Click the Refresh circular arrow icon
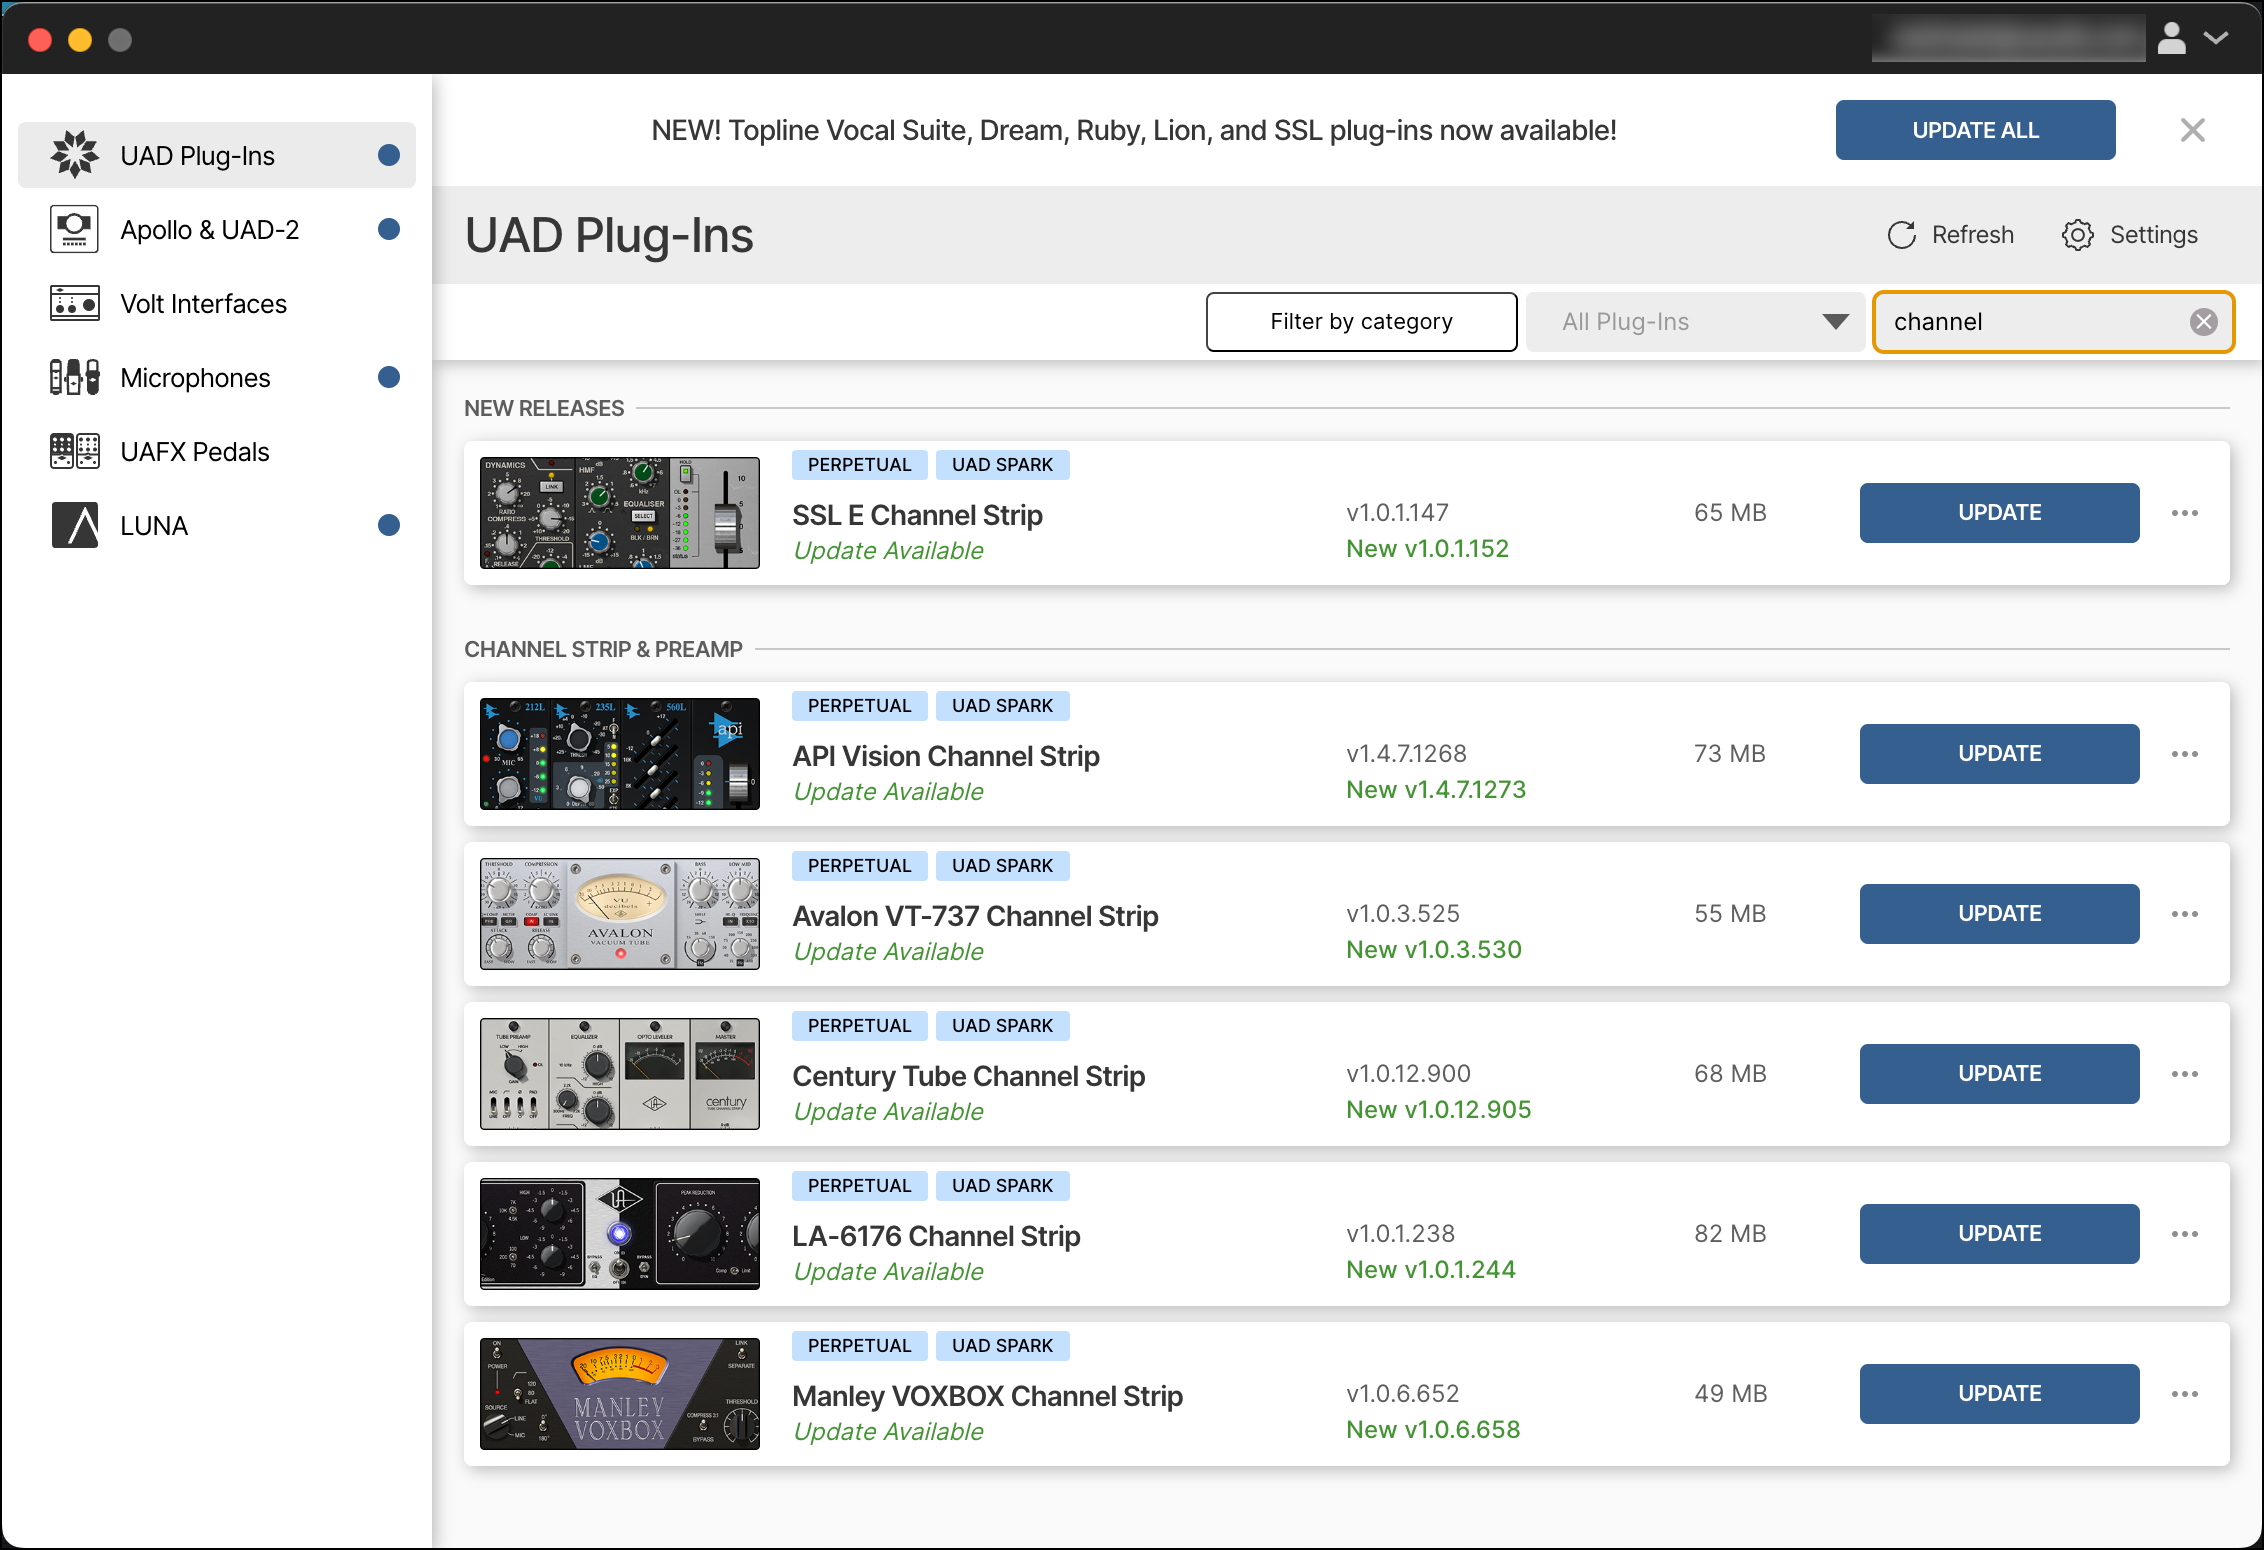The width and height of the screenshot is (2264, 1550). click(x=1902, y=235)
